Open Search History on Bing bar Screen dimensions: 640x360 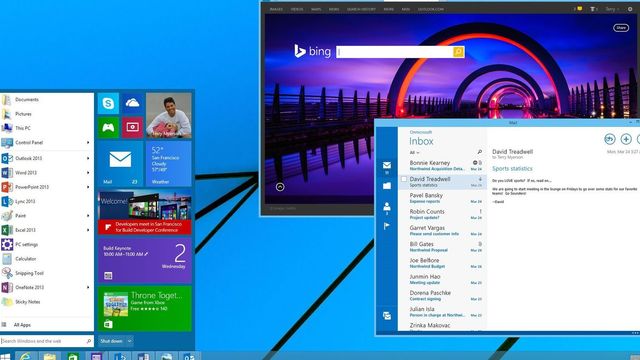click(361, 9)
